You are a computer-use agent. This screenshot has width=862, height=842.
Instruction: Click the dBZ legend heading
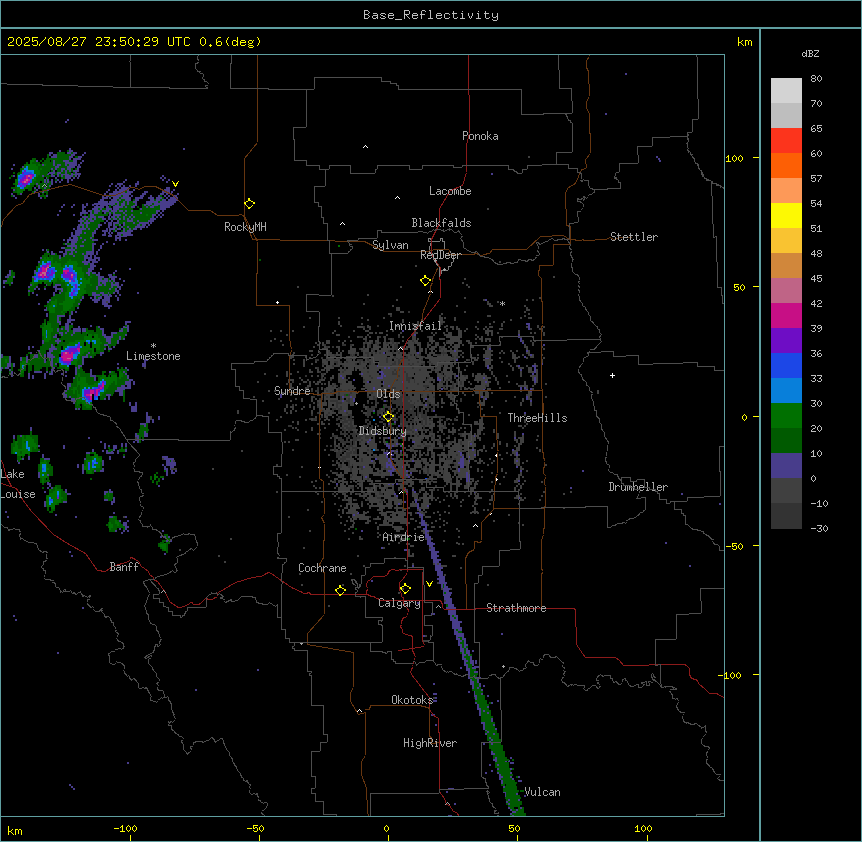coord(810,53)
